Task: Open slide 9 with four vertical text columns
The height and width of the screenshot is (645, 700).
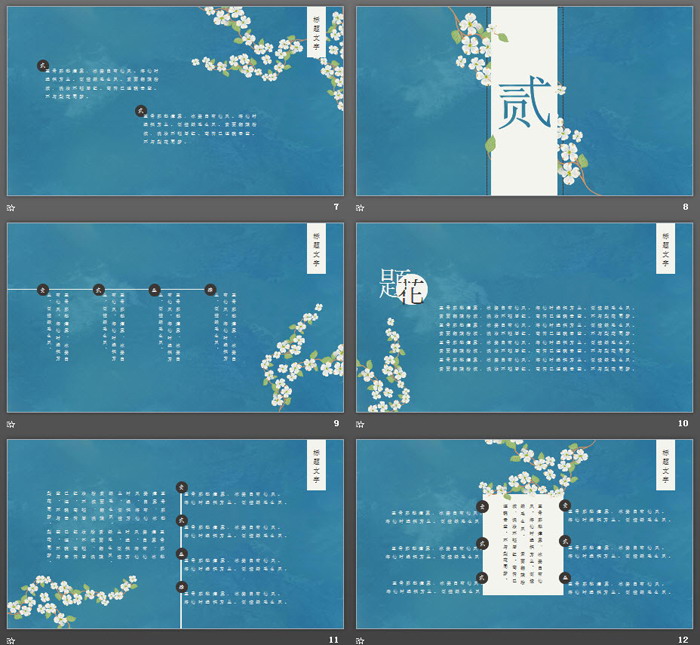Action: [175, 317]
